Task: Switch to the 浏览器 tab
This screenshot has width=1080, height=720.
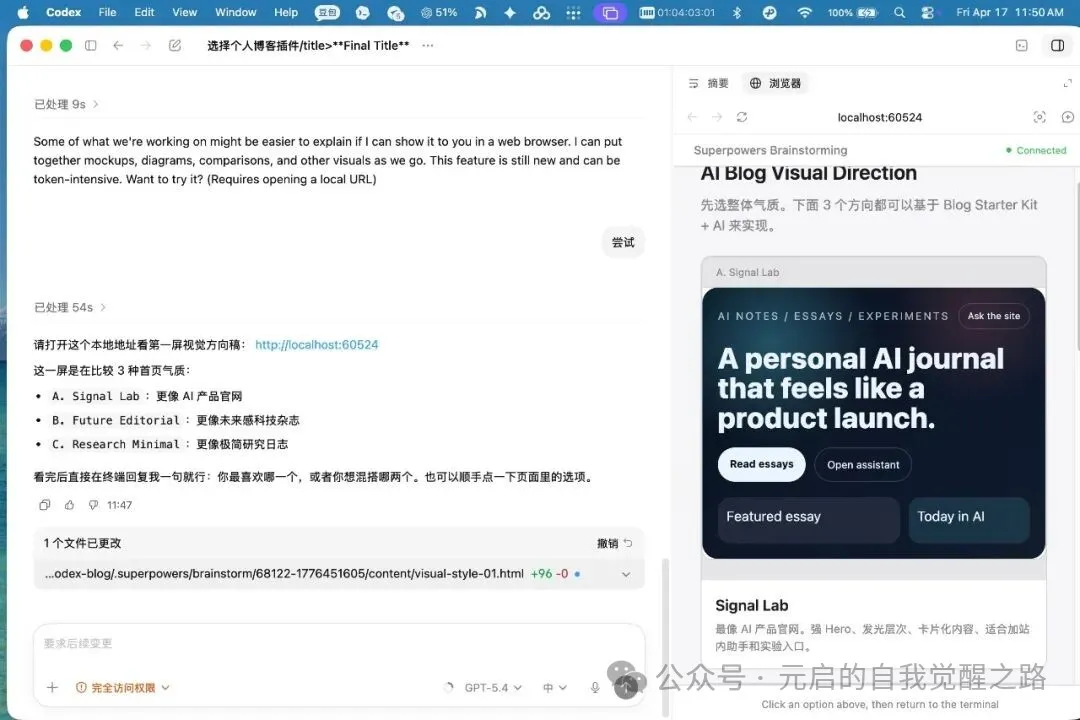Action: coord(776,83)
